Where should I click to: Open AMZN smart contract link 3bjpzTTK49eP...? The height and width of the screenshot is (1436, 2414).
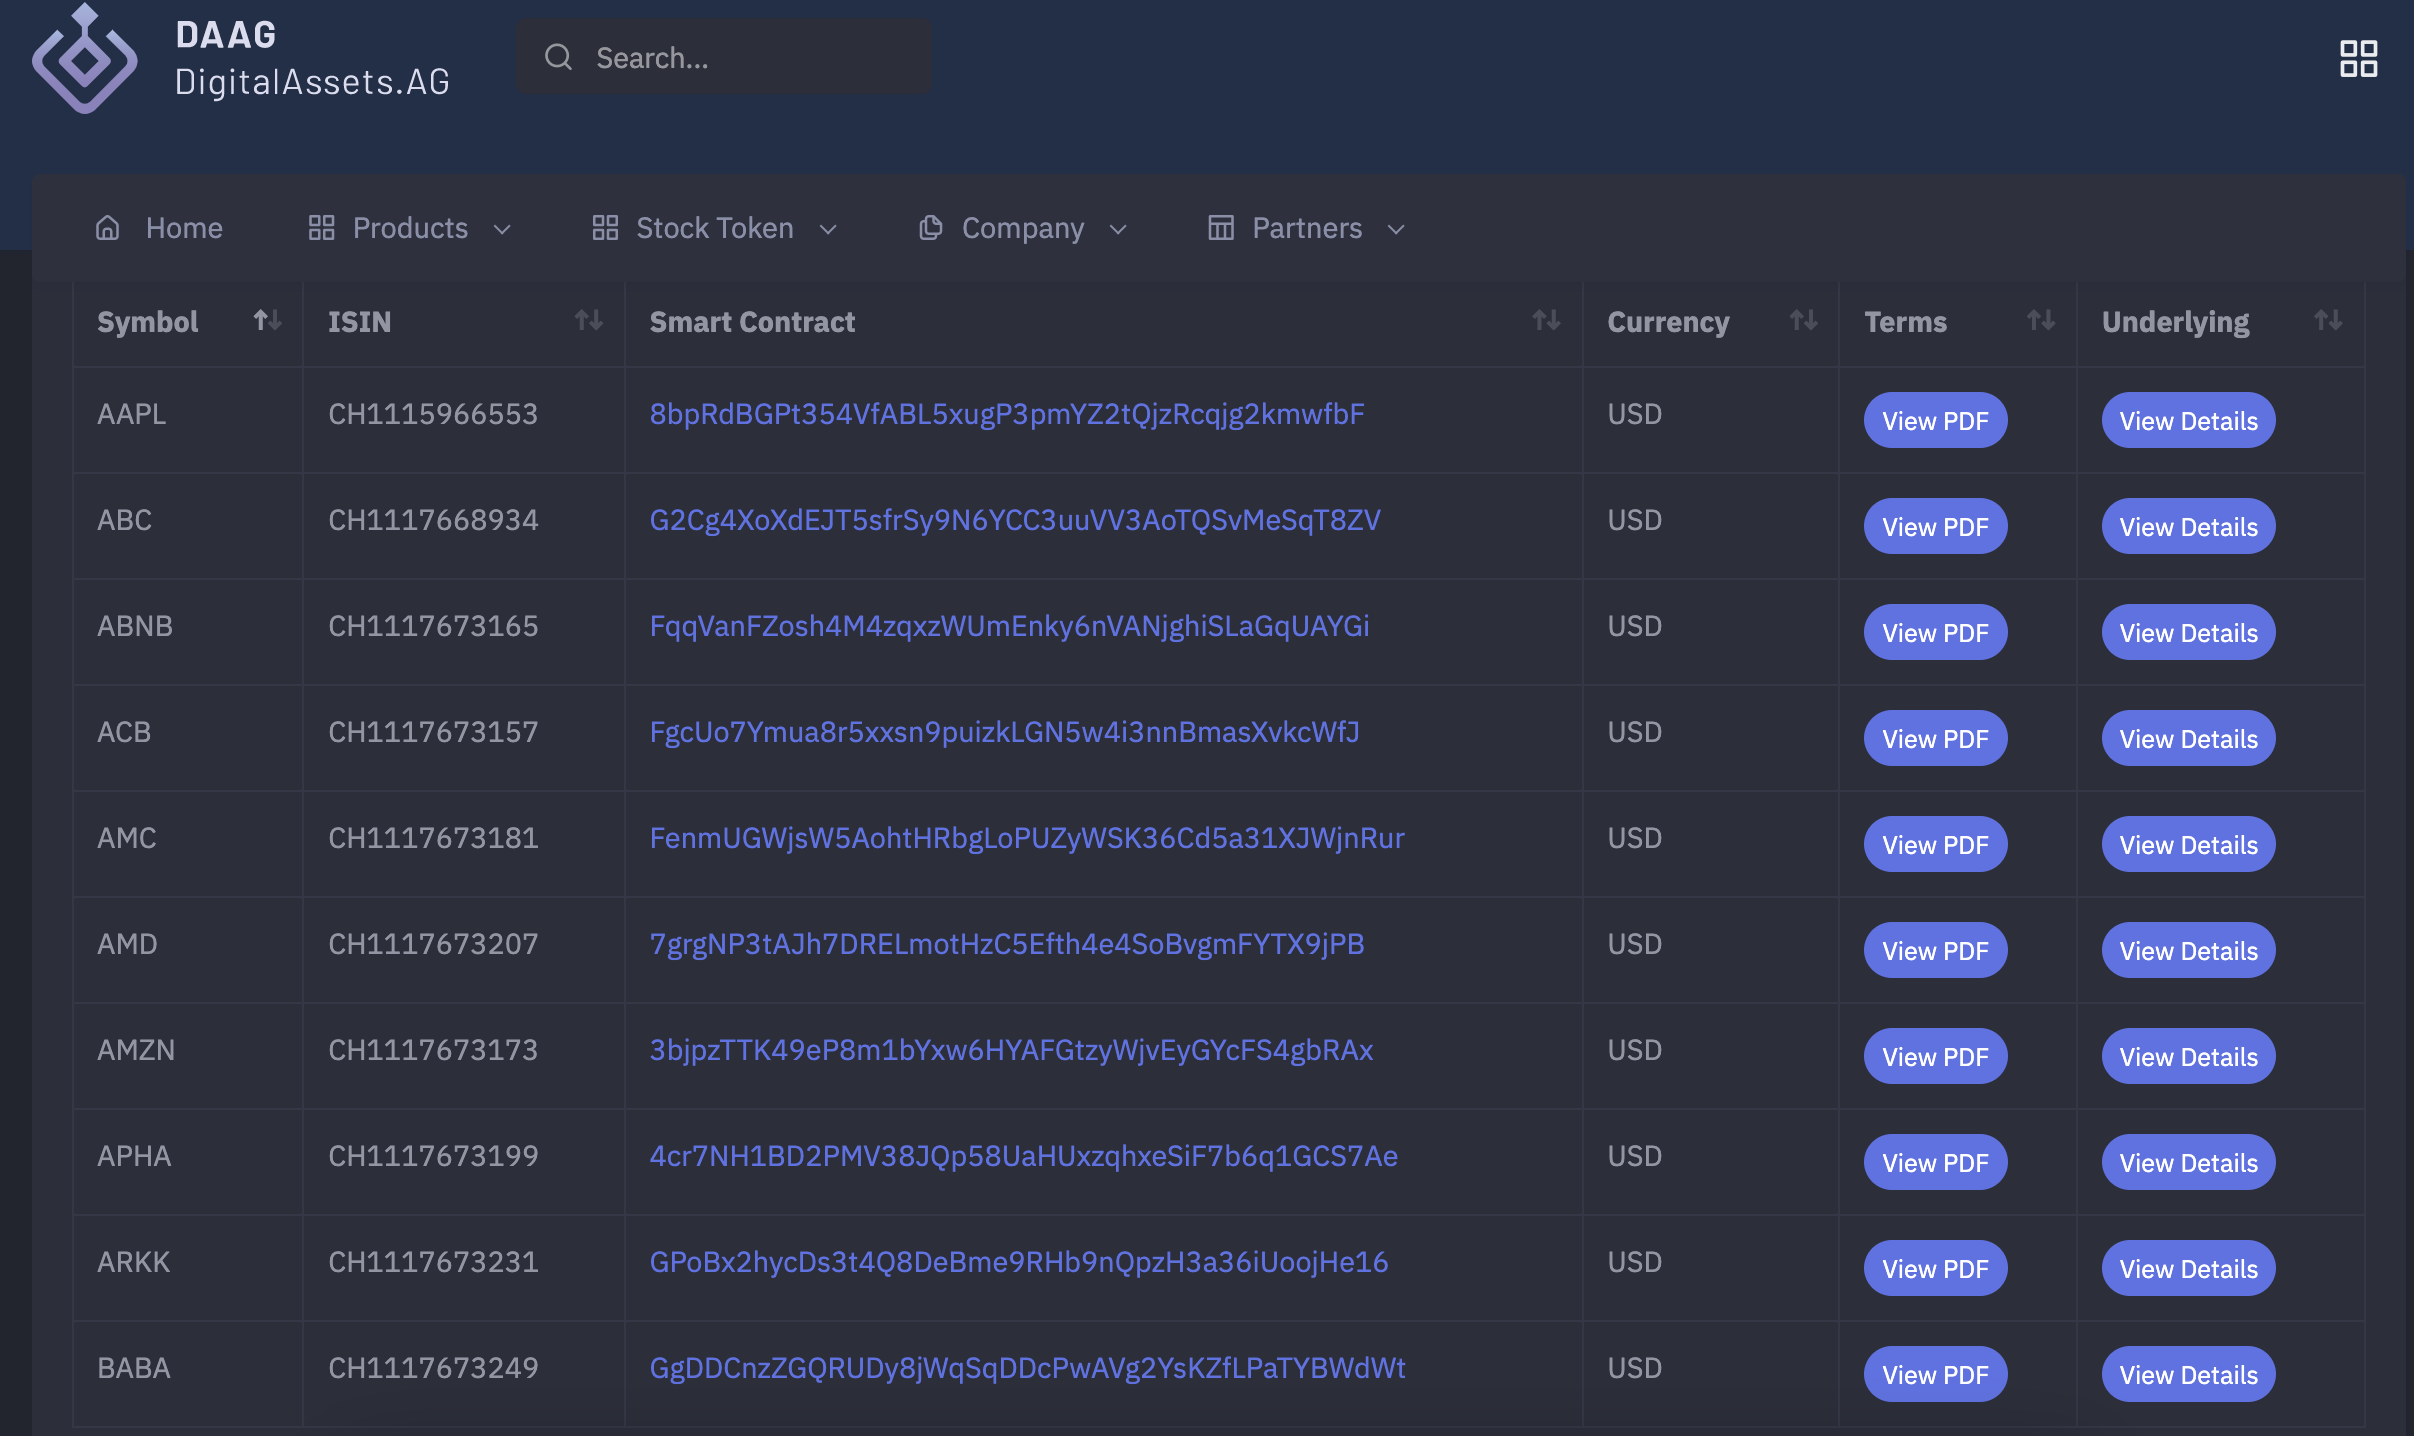click(1011, 1050)
